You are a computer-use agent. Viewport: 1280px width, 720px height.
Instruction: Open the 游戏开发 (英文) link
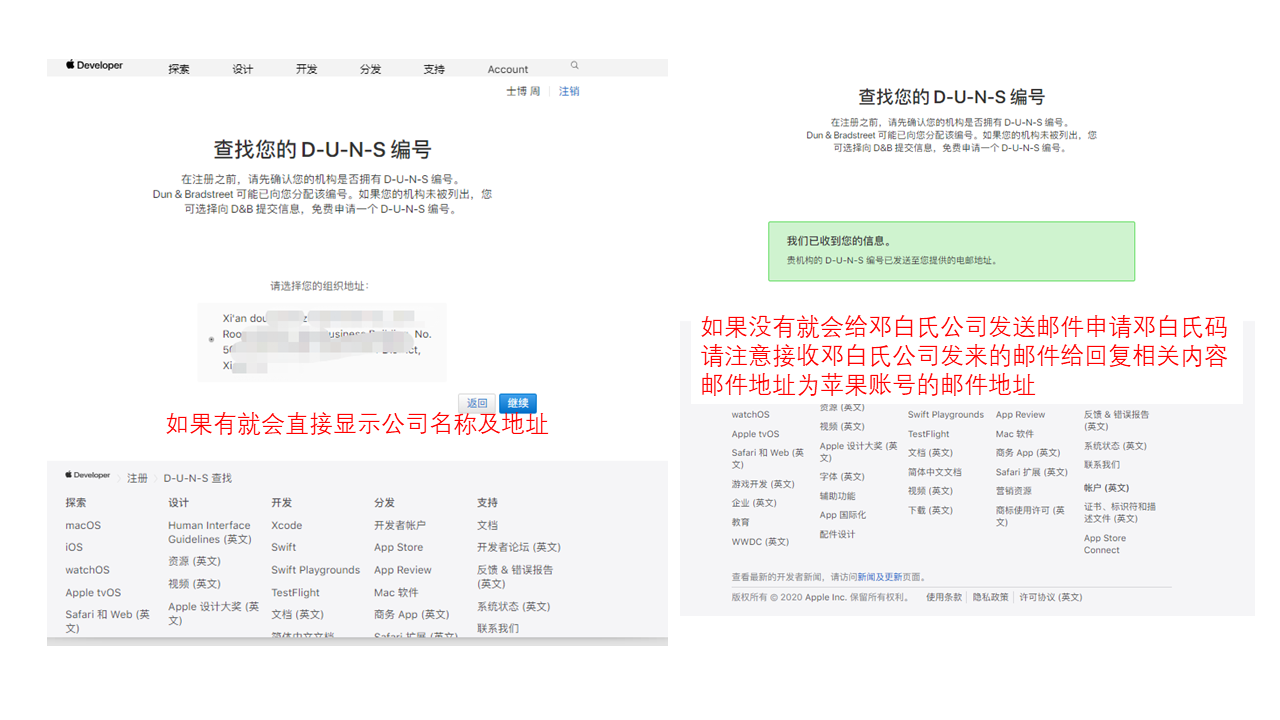coord(763,484)
